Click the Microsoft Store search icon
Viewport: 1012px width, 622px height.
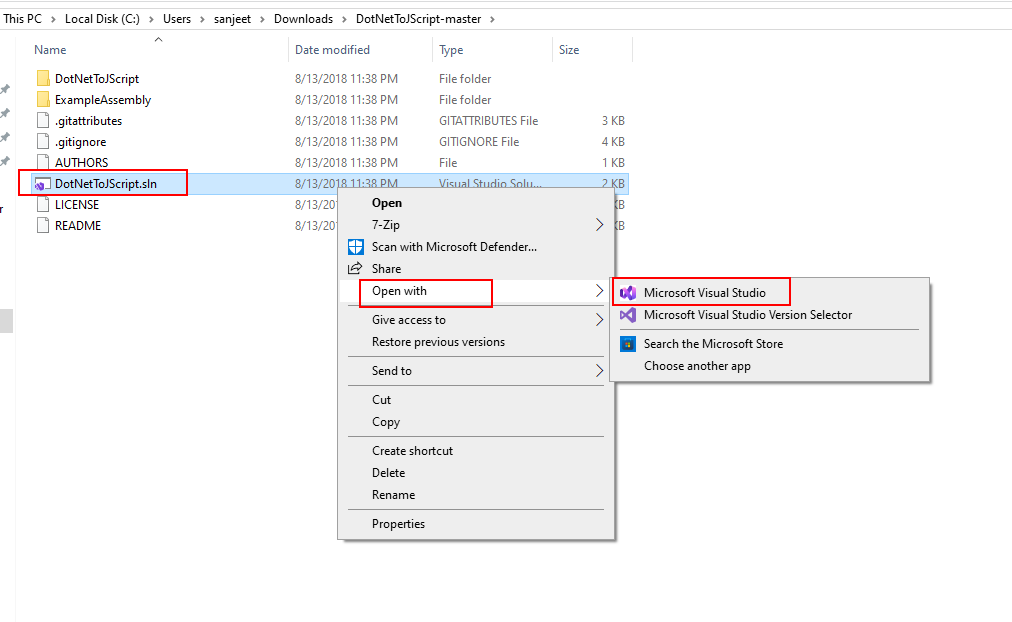click(628, 344)
